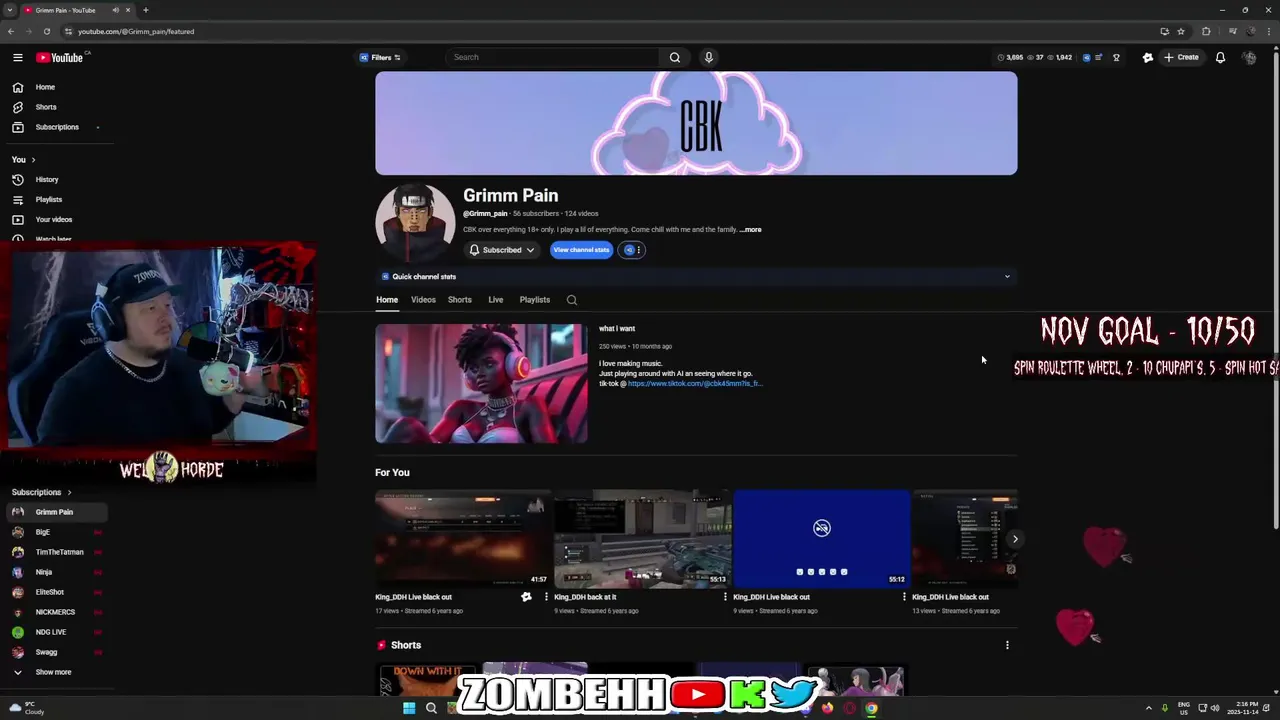Open Chrome tab search dropdown
Image resolution: width=1280 pixels, height=720 pixels.
tap(10, 10)
